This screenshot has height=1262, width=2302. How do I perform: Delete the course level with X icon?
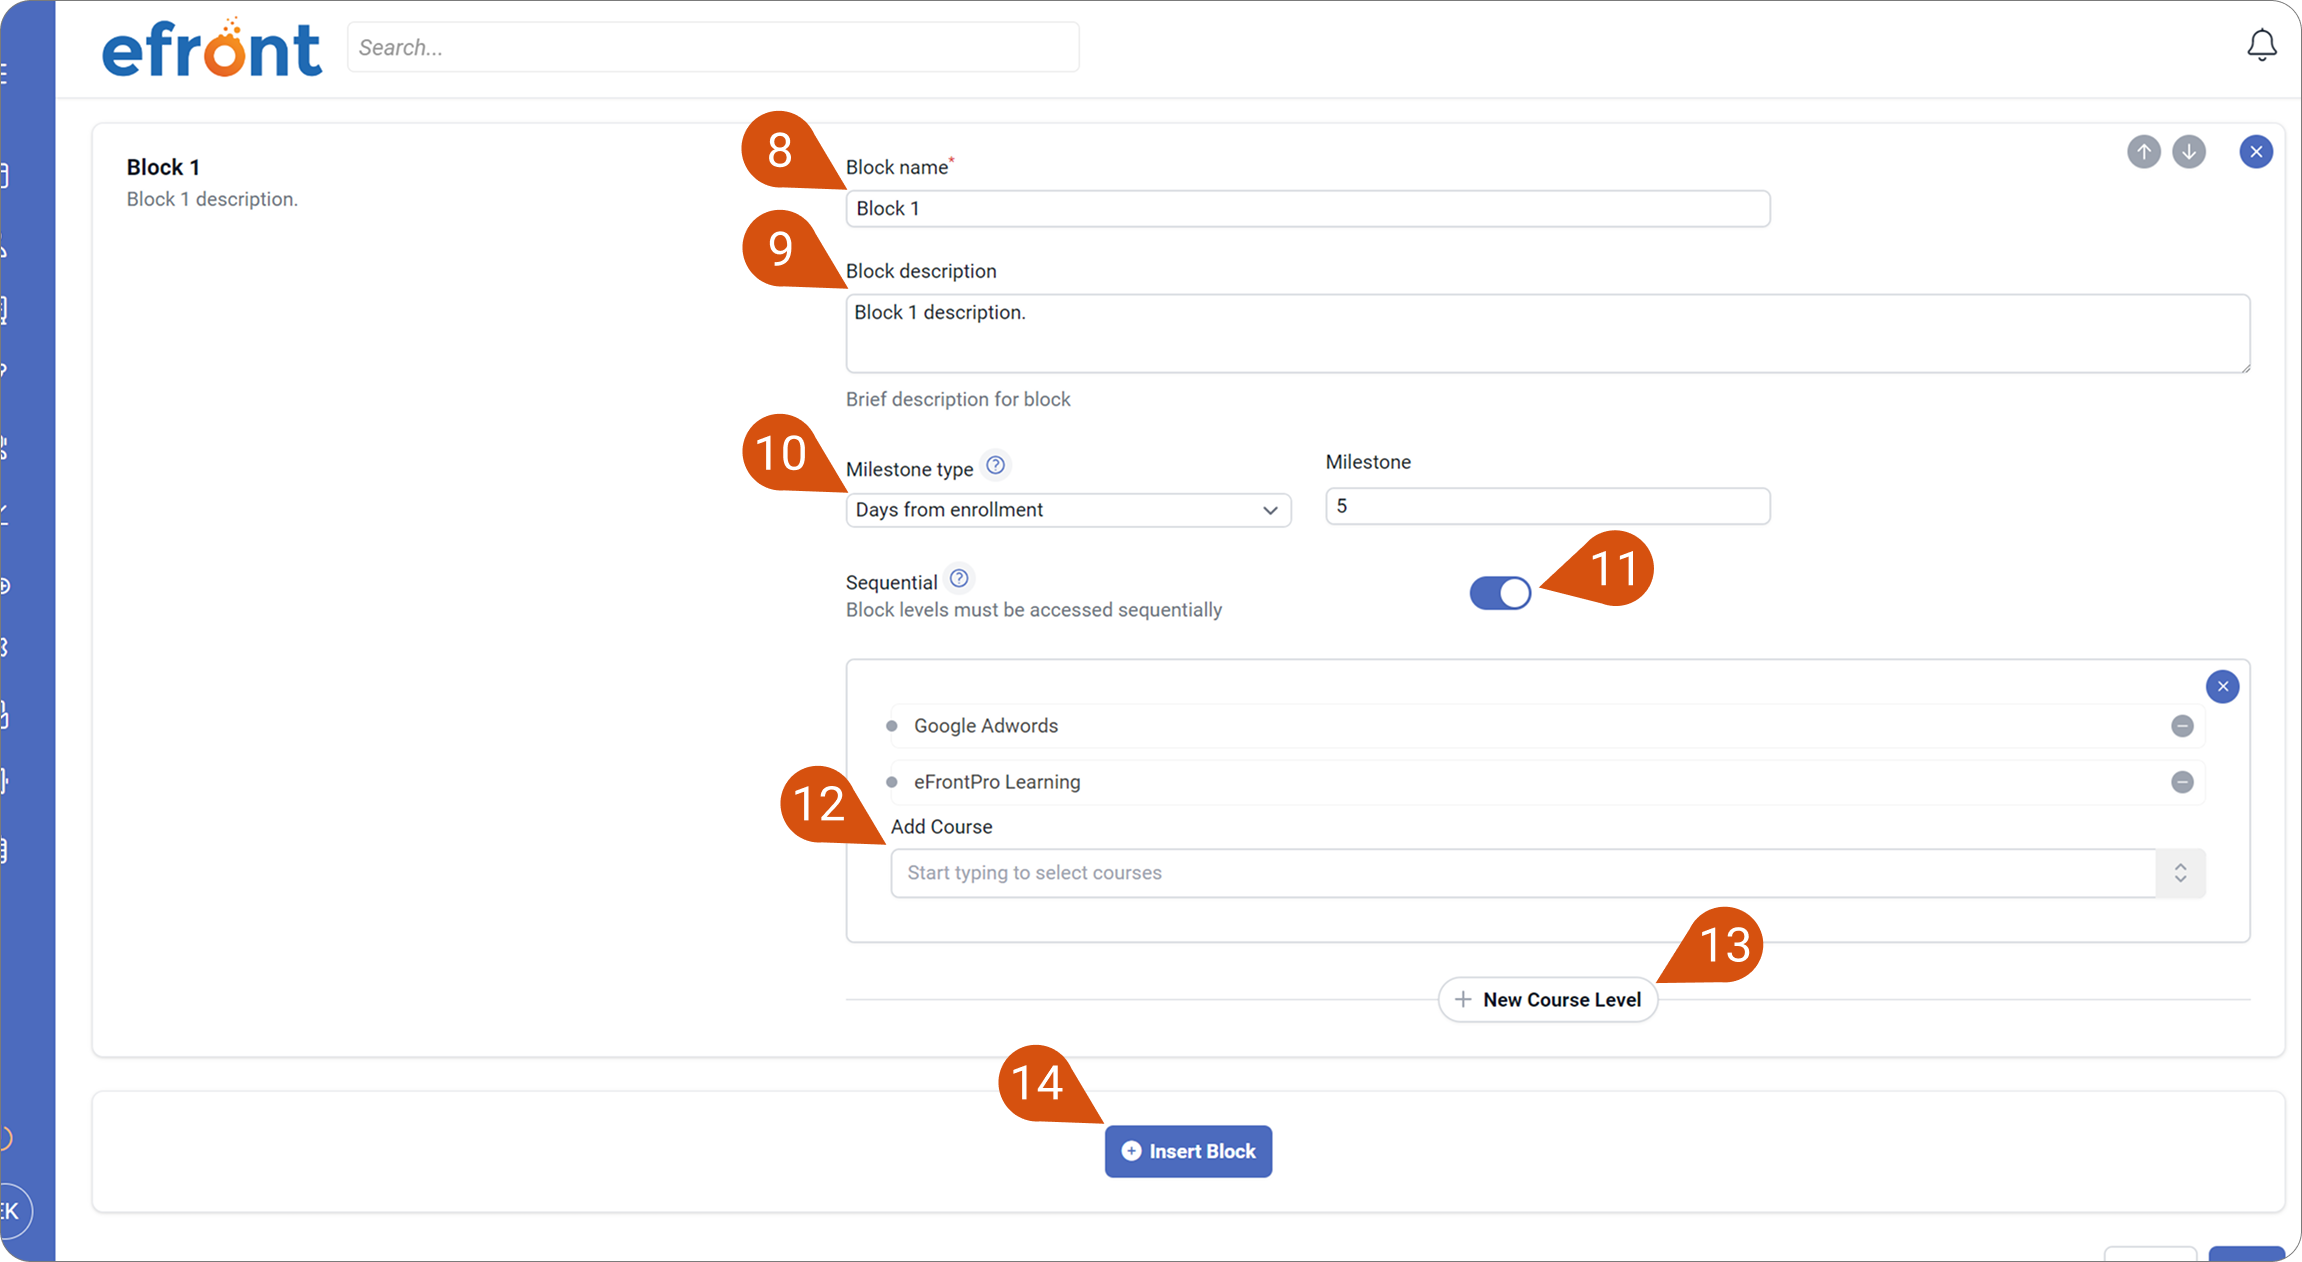click(x=2222, y=687)
